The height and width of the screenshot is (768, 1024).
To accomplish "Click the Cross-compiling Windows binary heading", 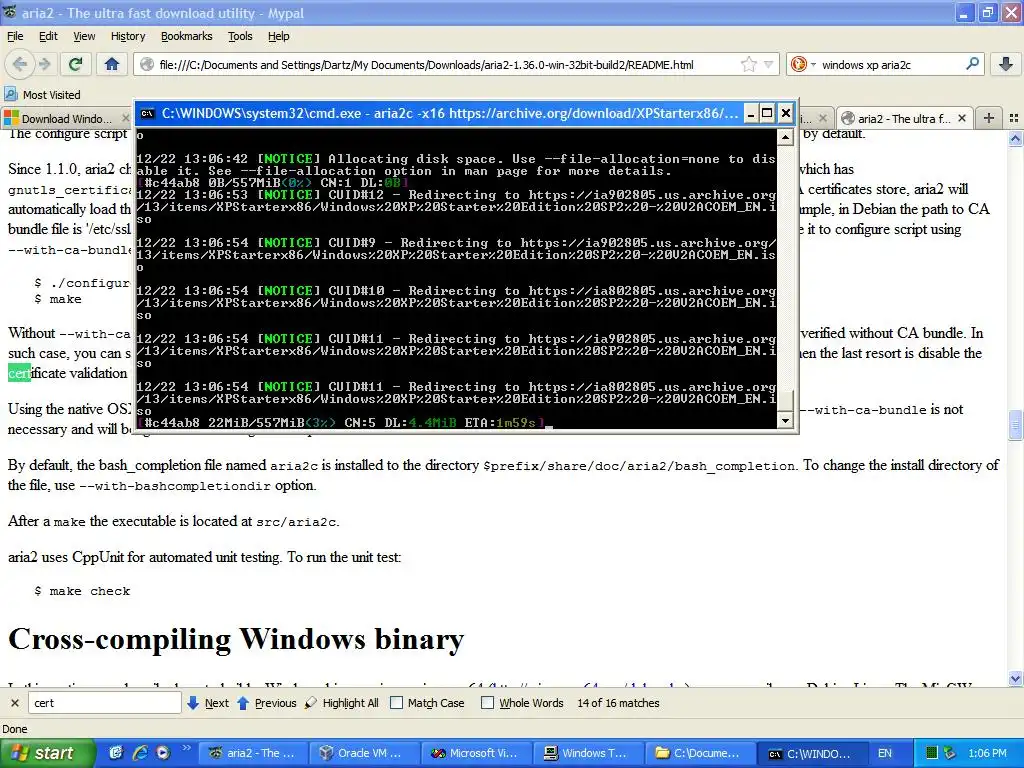I will (236, 639).
